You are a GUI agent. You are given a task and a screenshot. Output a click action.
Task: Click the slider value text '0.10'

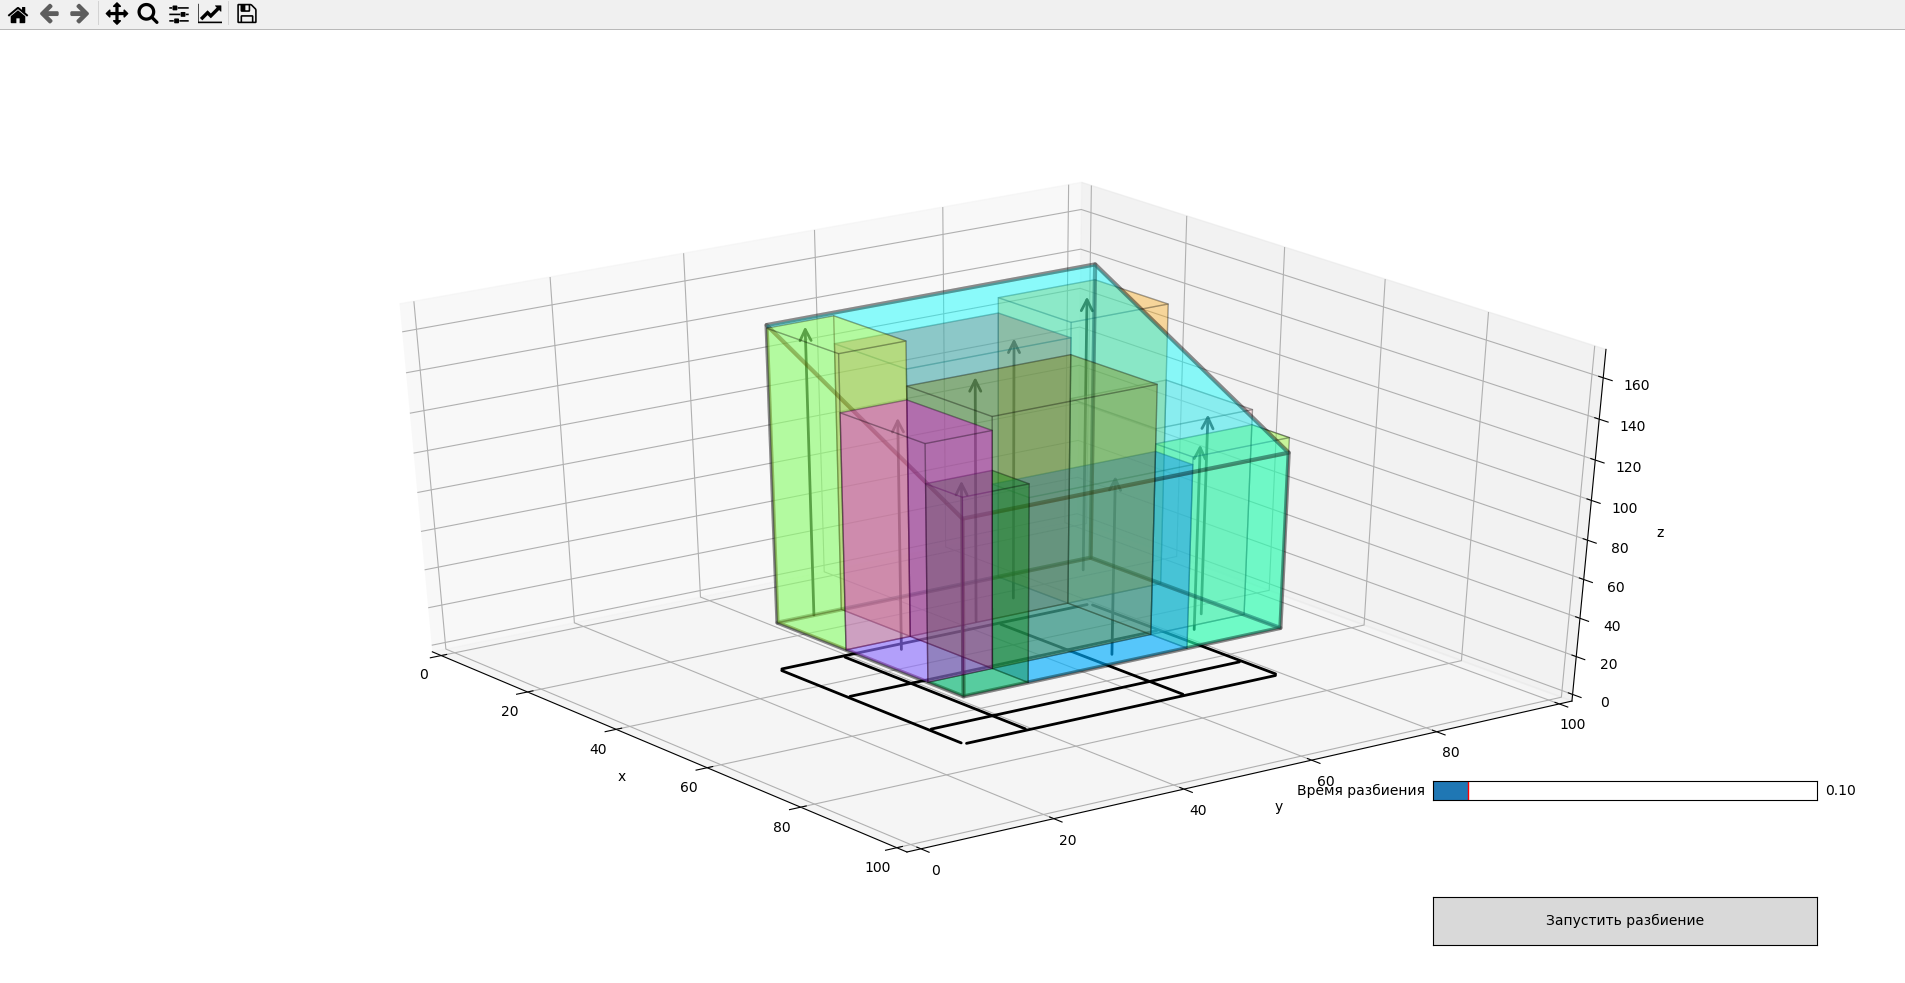click(x=1840, y=790)
